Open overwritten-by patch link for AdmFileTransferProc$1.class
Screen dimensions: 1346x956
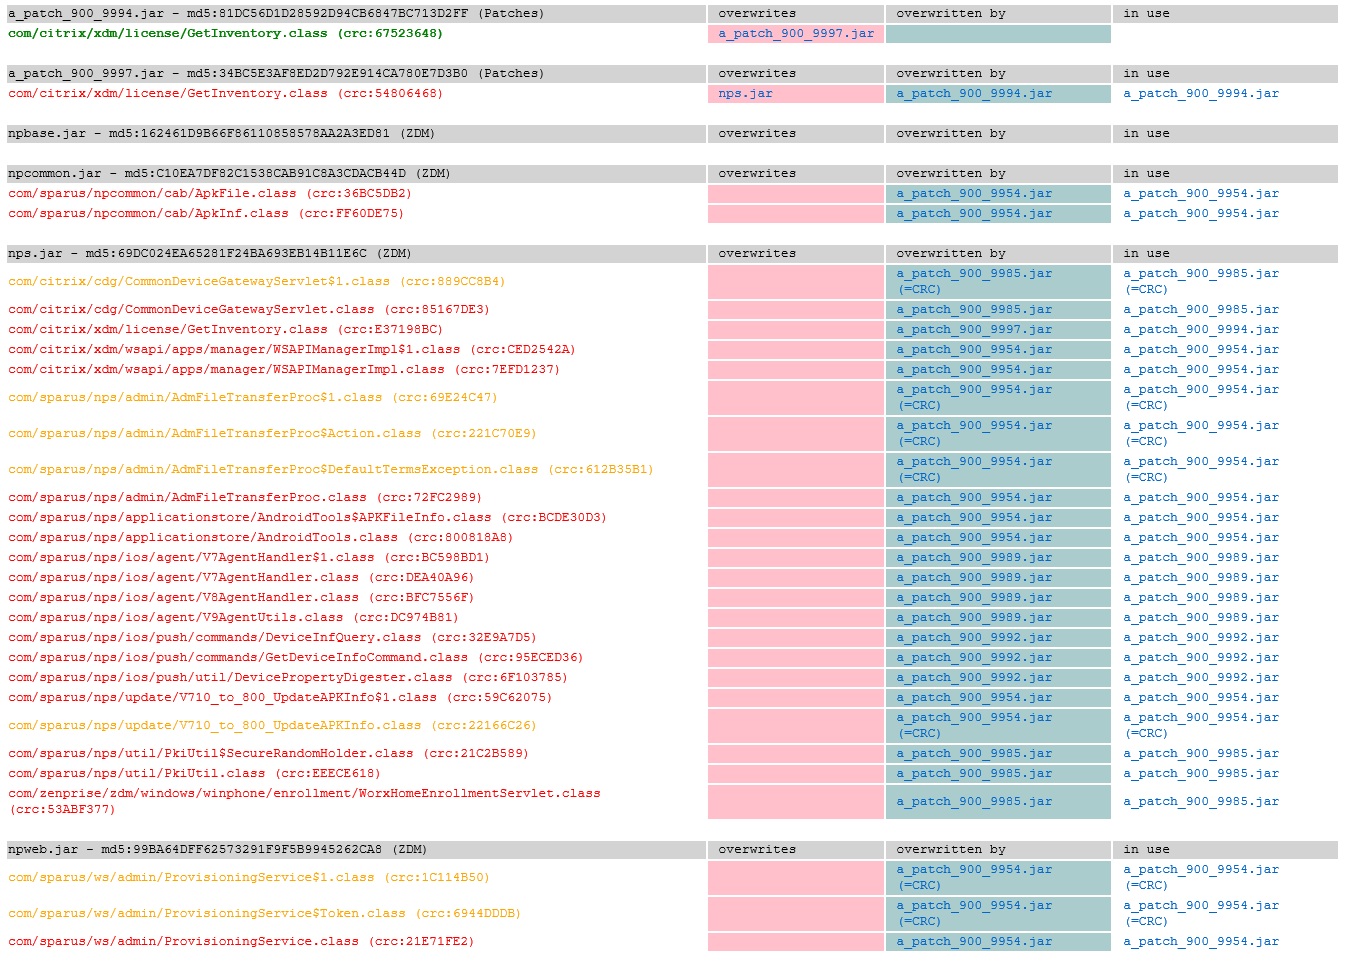(x=974, y=389)
